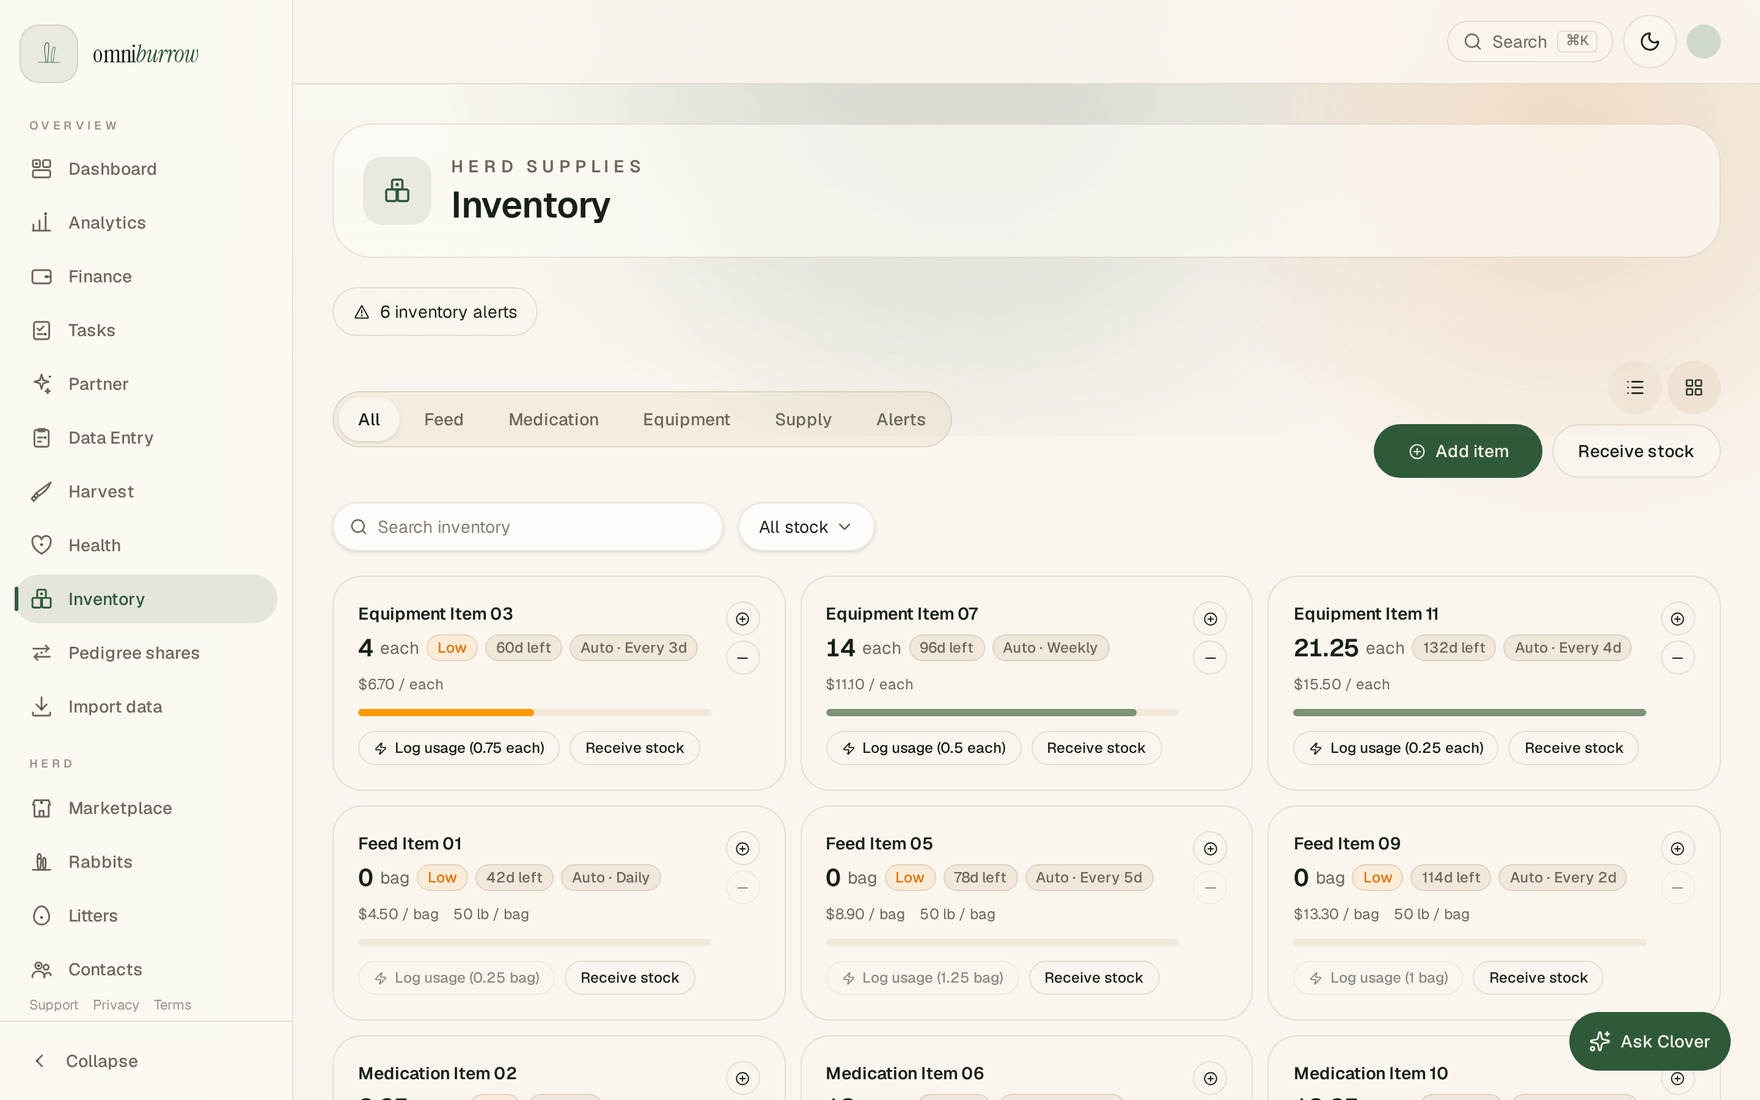The image size is (1760, 1100).
Task: Increase quantity of Medication Item 02
Action: coord(743,1079)
